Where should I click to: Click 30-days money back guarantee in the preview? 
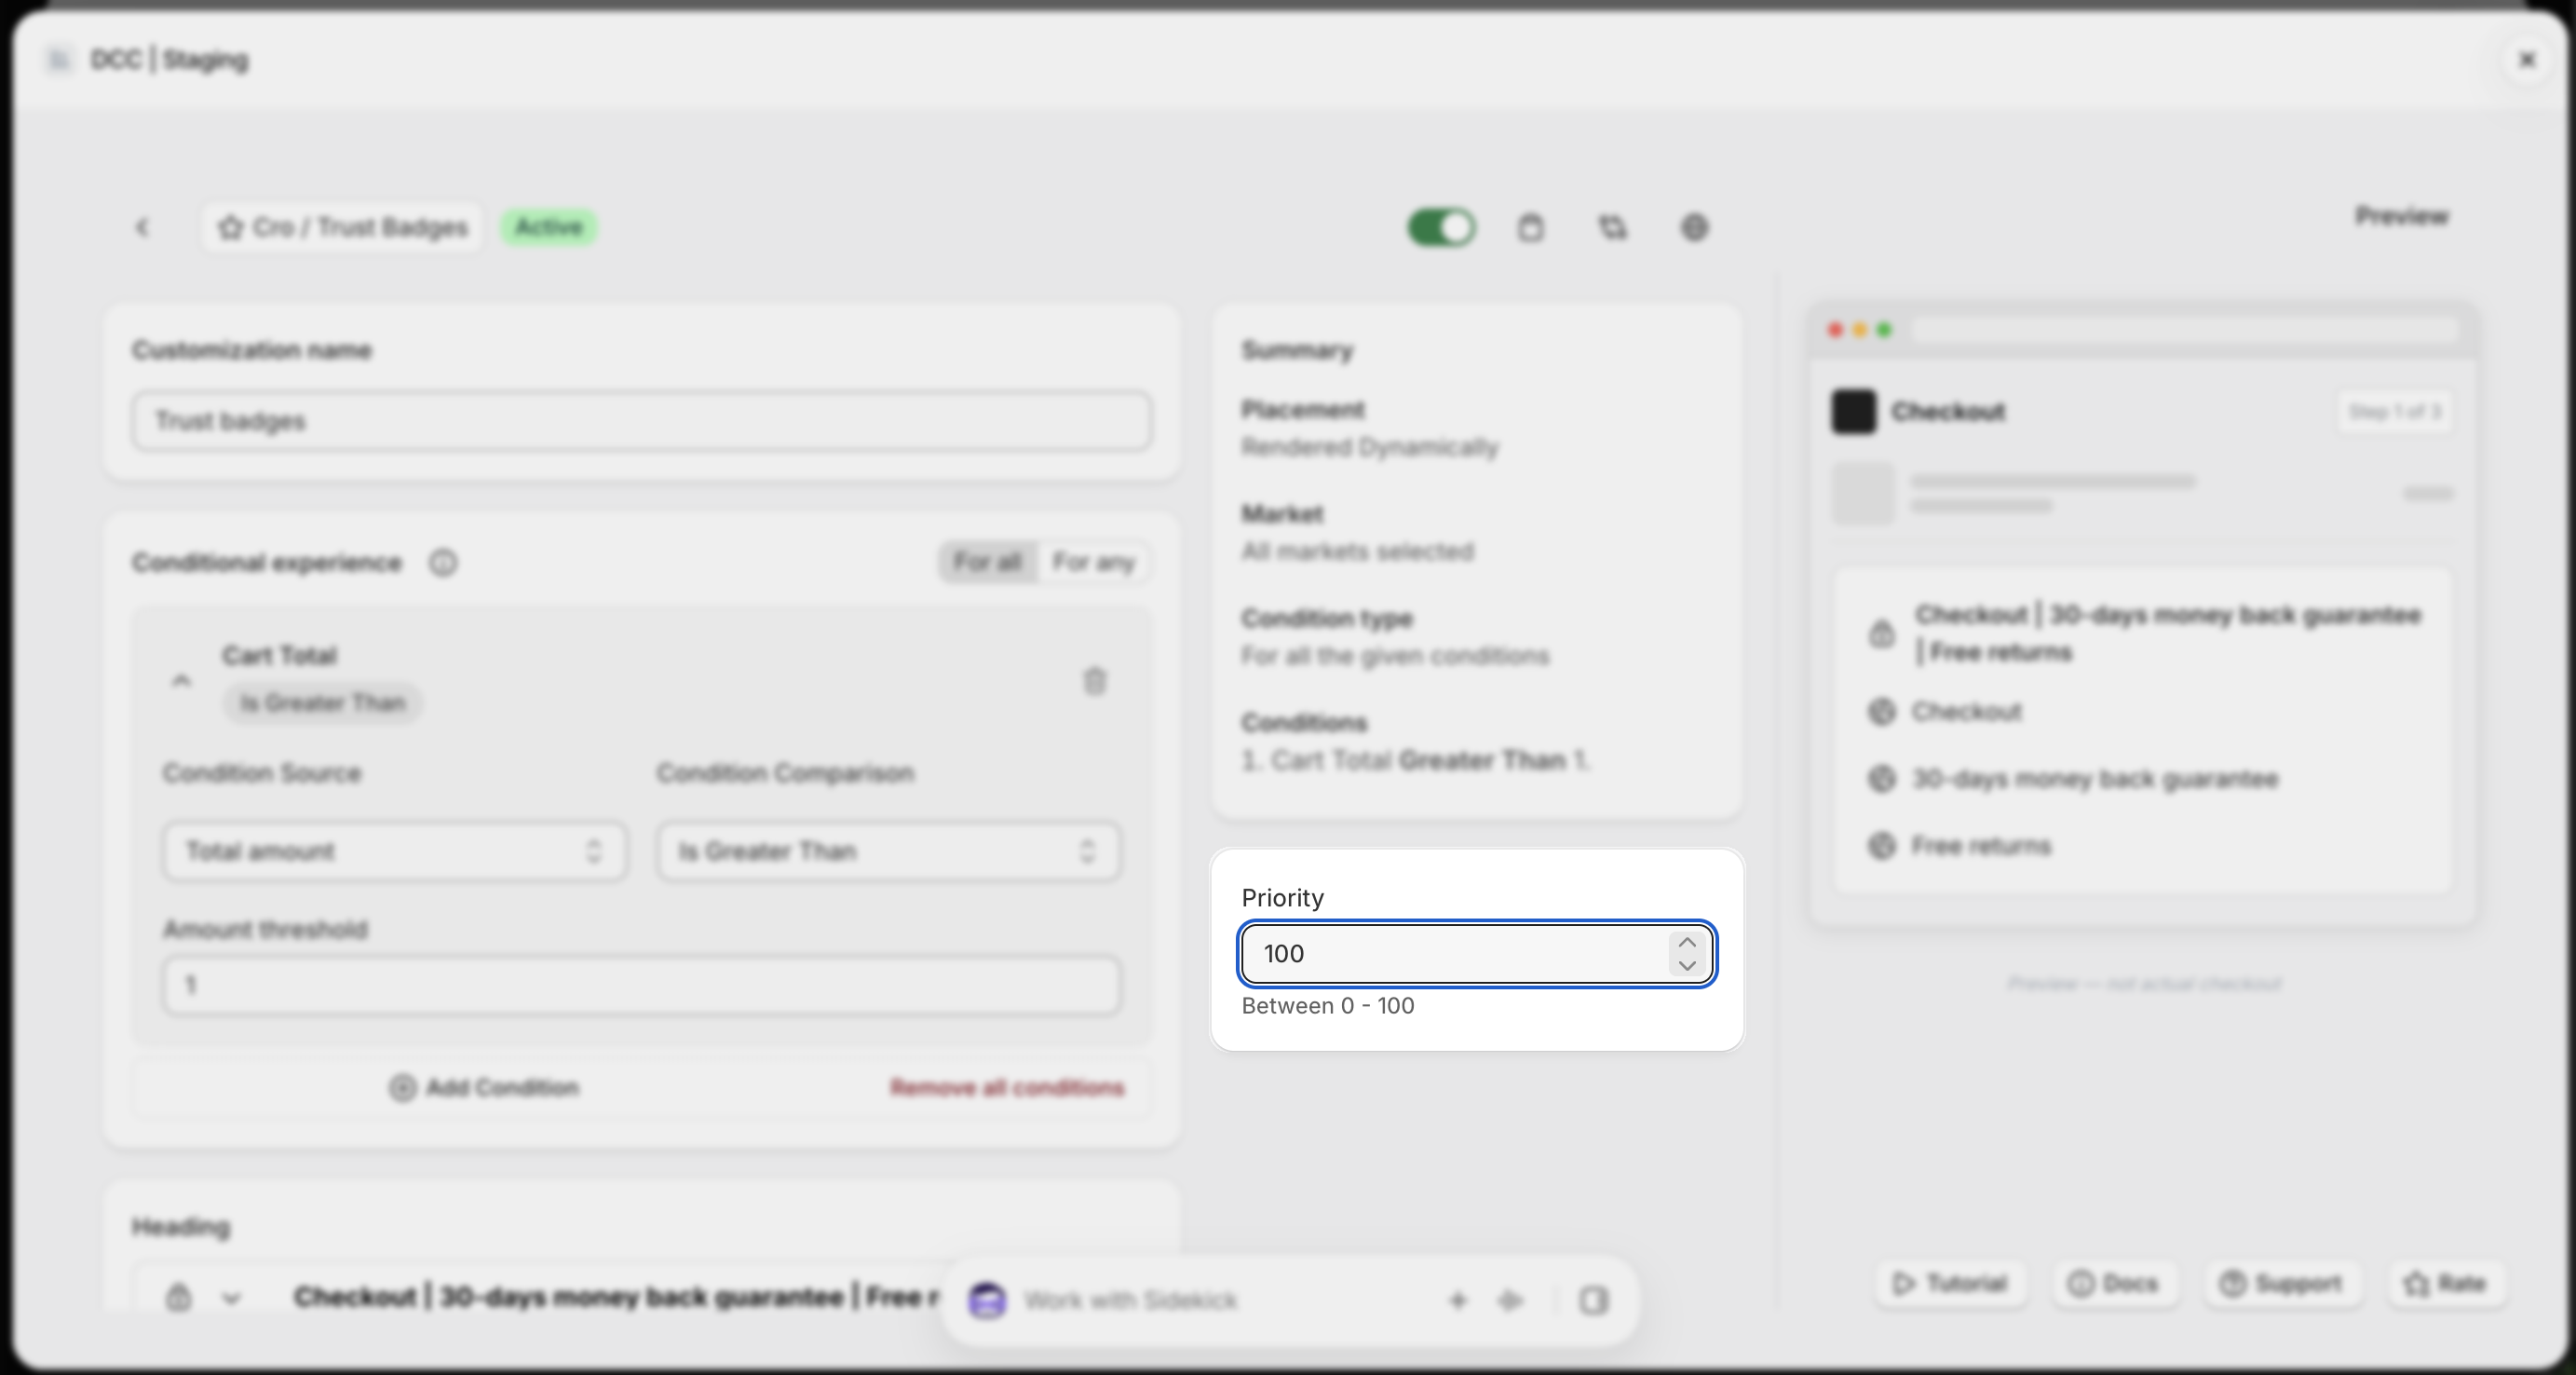[2095, 780]
